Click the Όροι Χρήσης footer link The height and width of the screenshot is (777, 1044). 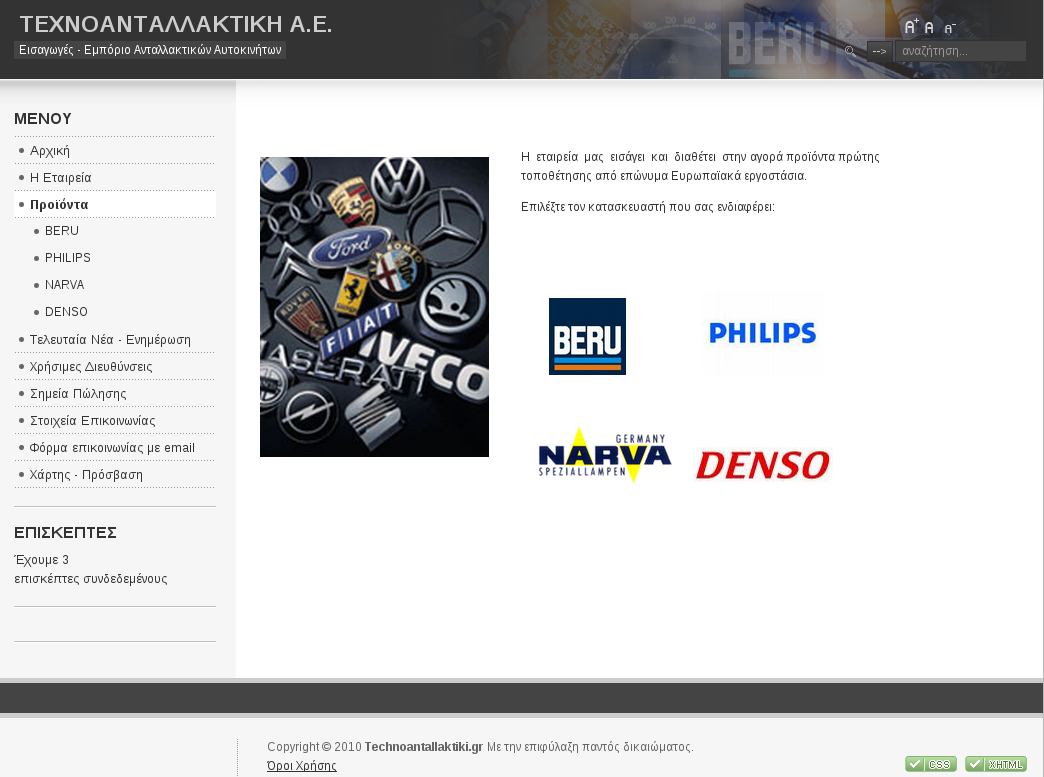(302, 766)
